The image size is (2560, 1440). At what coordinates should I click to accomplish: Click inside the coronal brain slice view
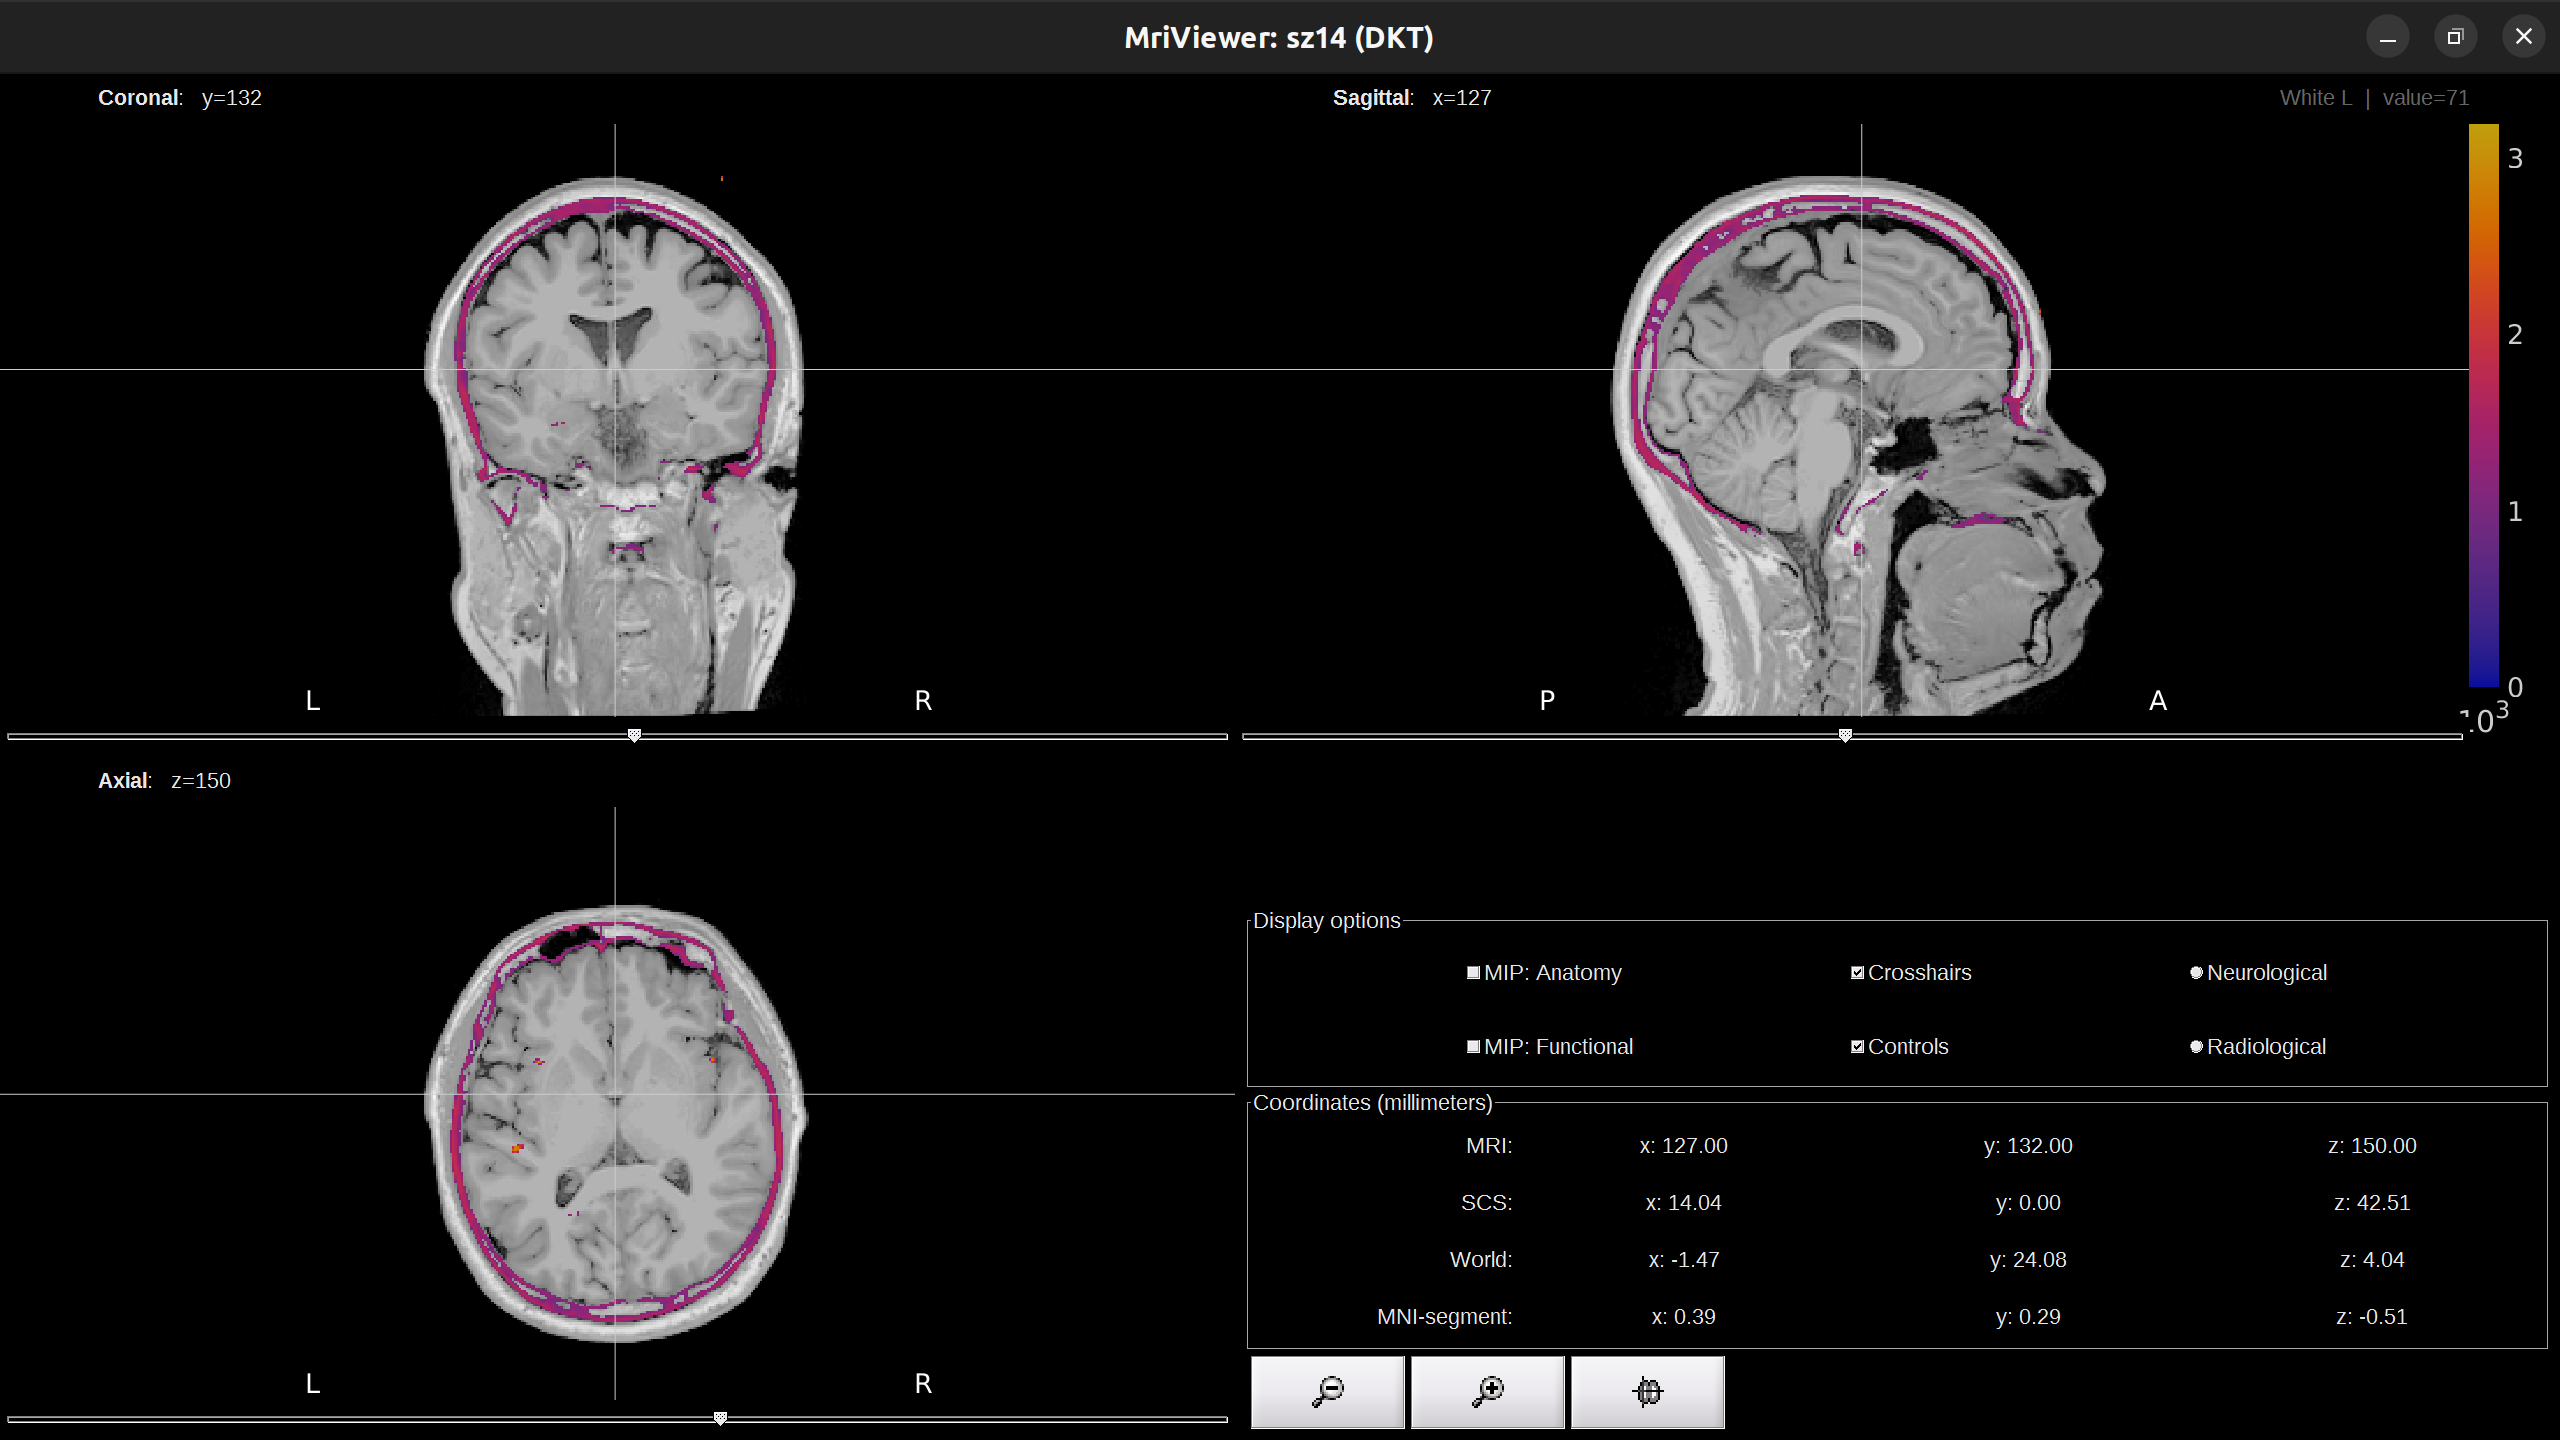click(615, 420)
